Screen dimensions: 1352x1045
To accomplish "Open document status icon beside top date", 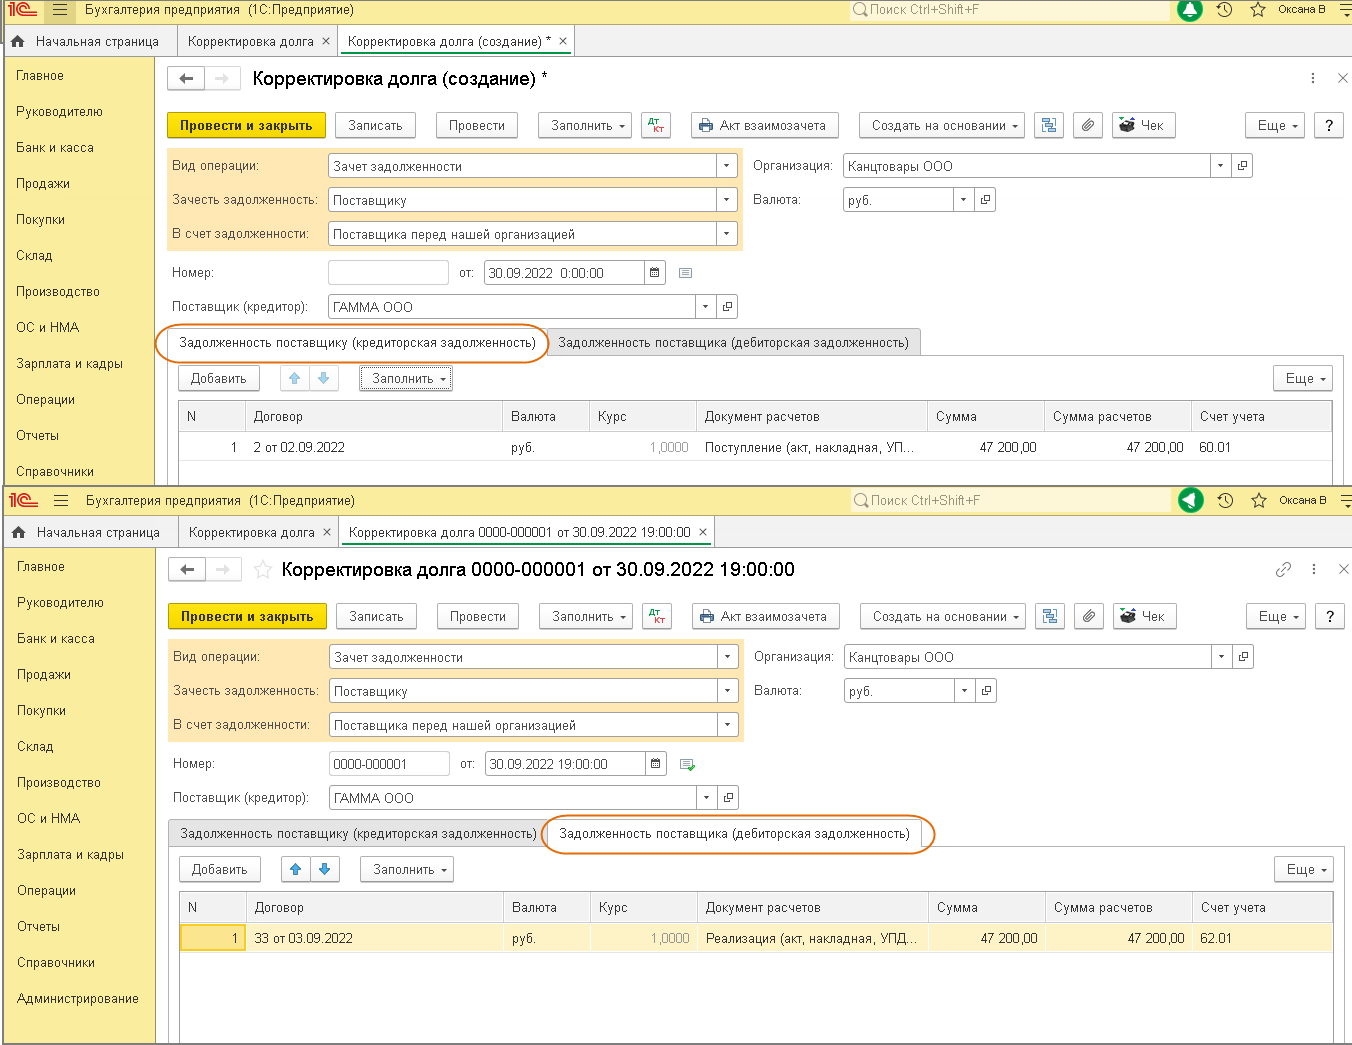I will tap(685, 273).
